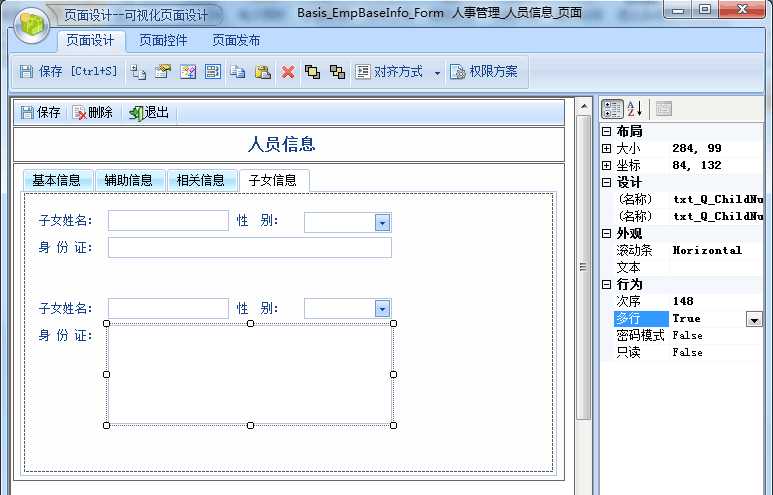Click the copy icon in toolbar

[x=238, y=72]
